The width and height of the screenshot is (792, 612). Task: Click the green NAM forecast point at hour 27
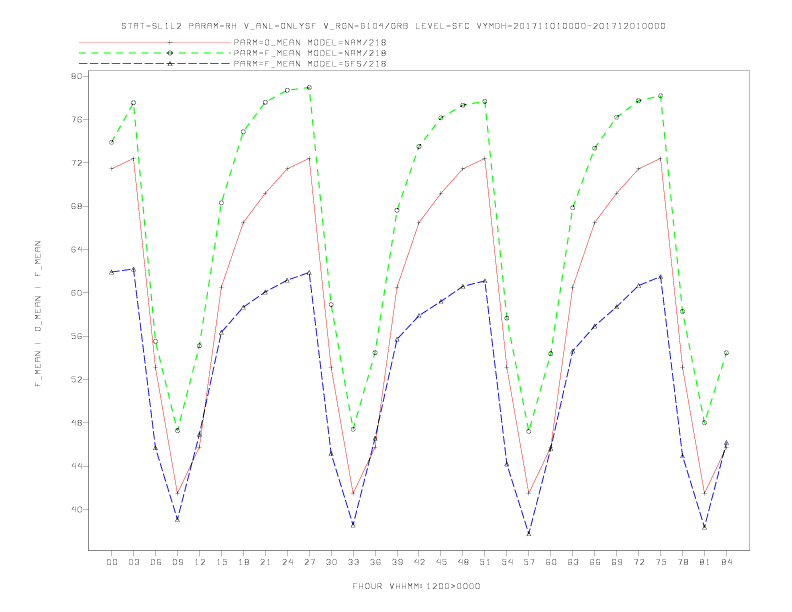click(309, 87)
